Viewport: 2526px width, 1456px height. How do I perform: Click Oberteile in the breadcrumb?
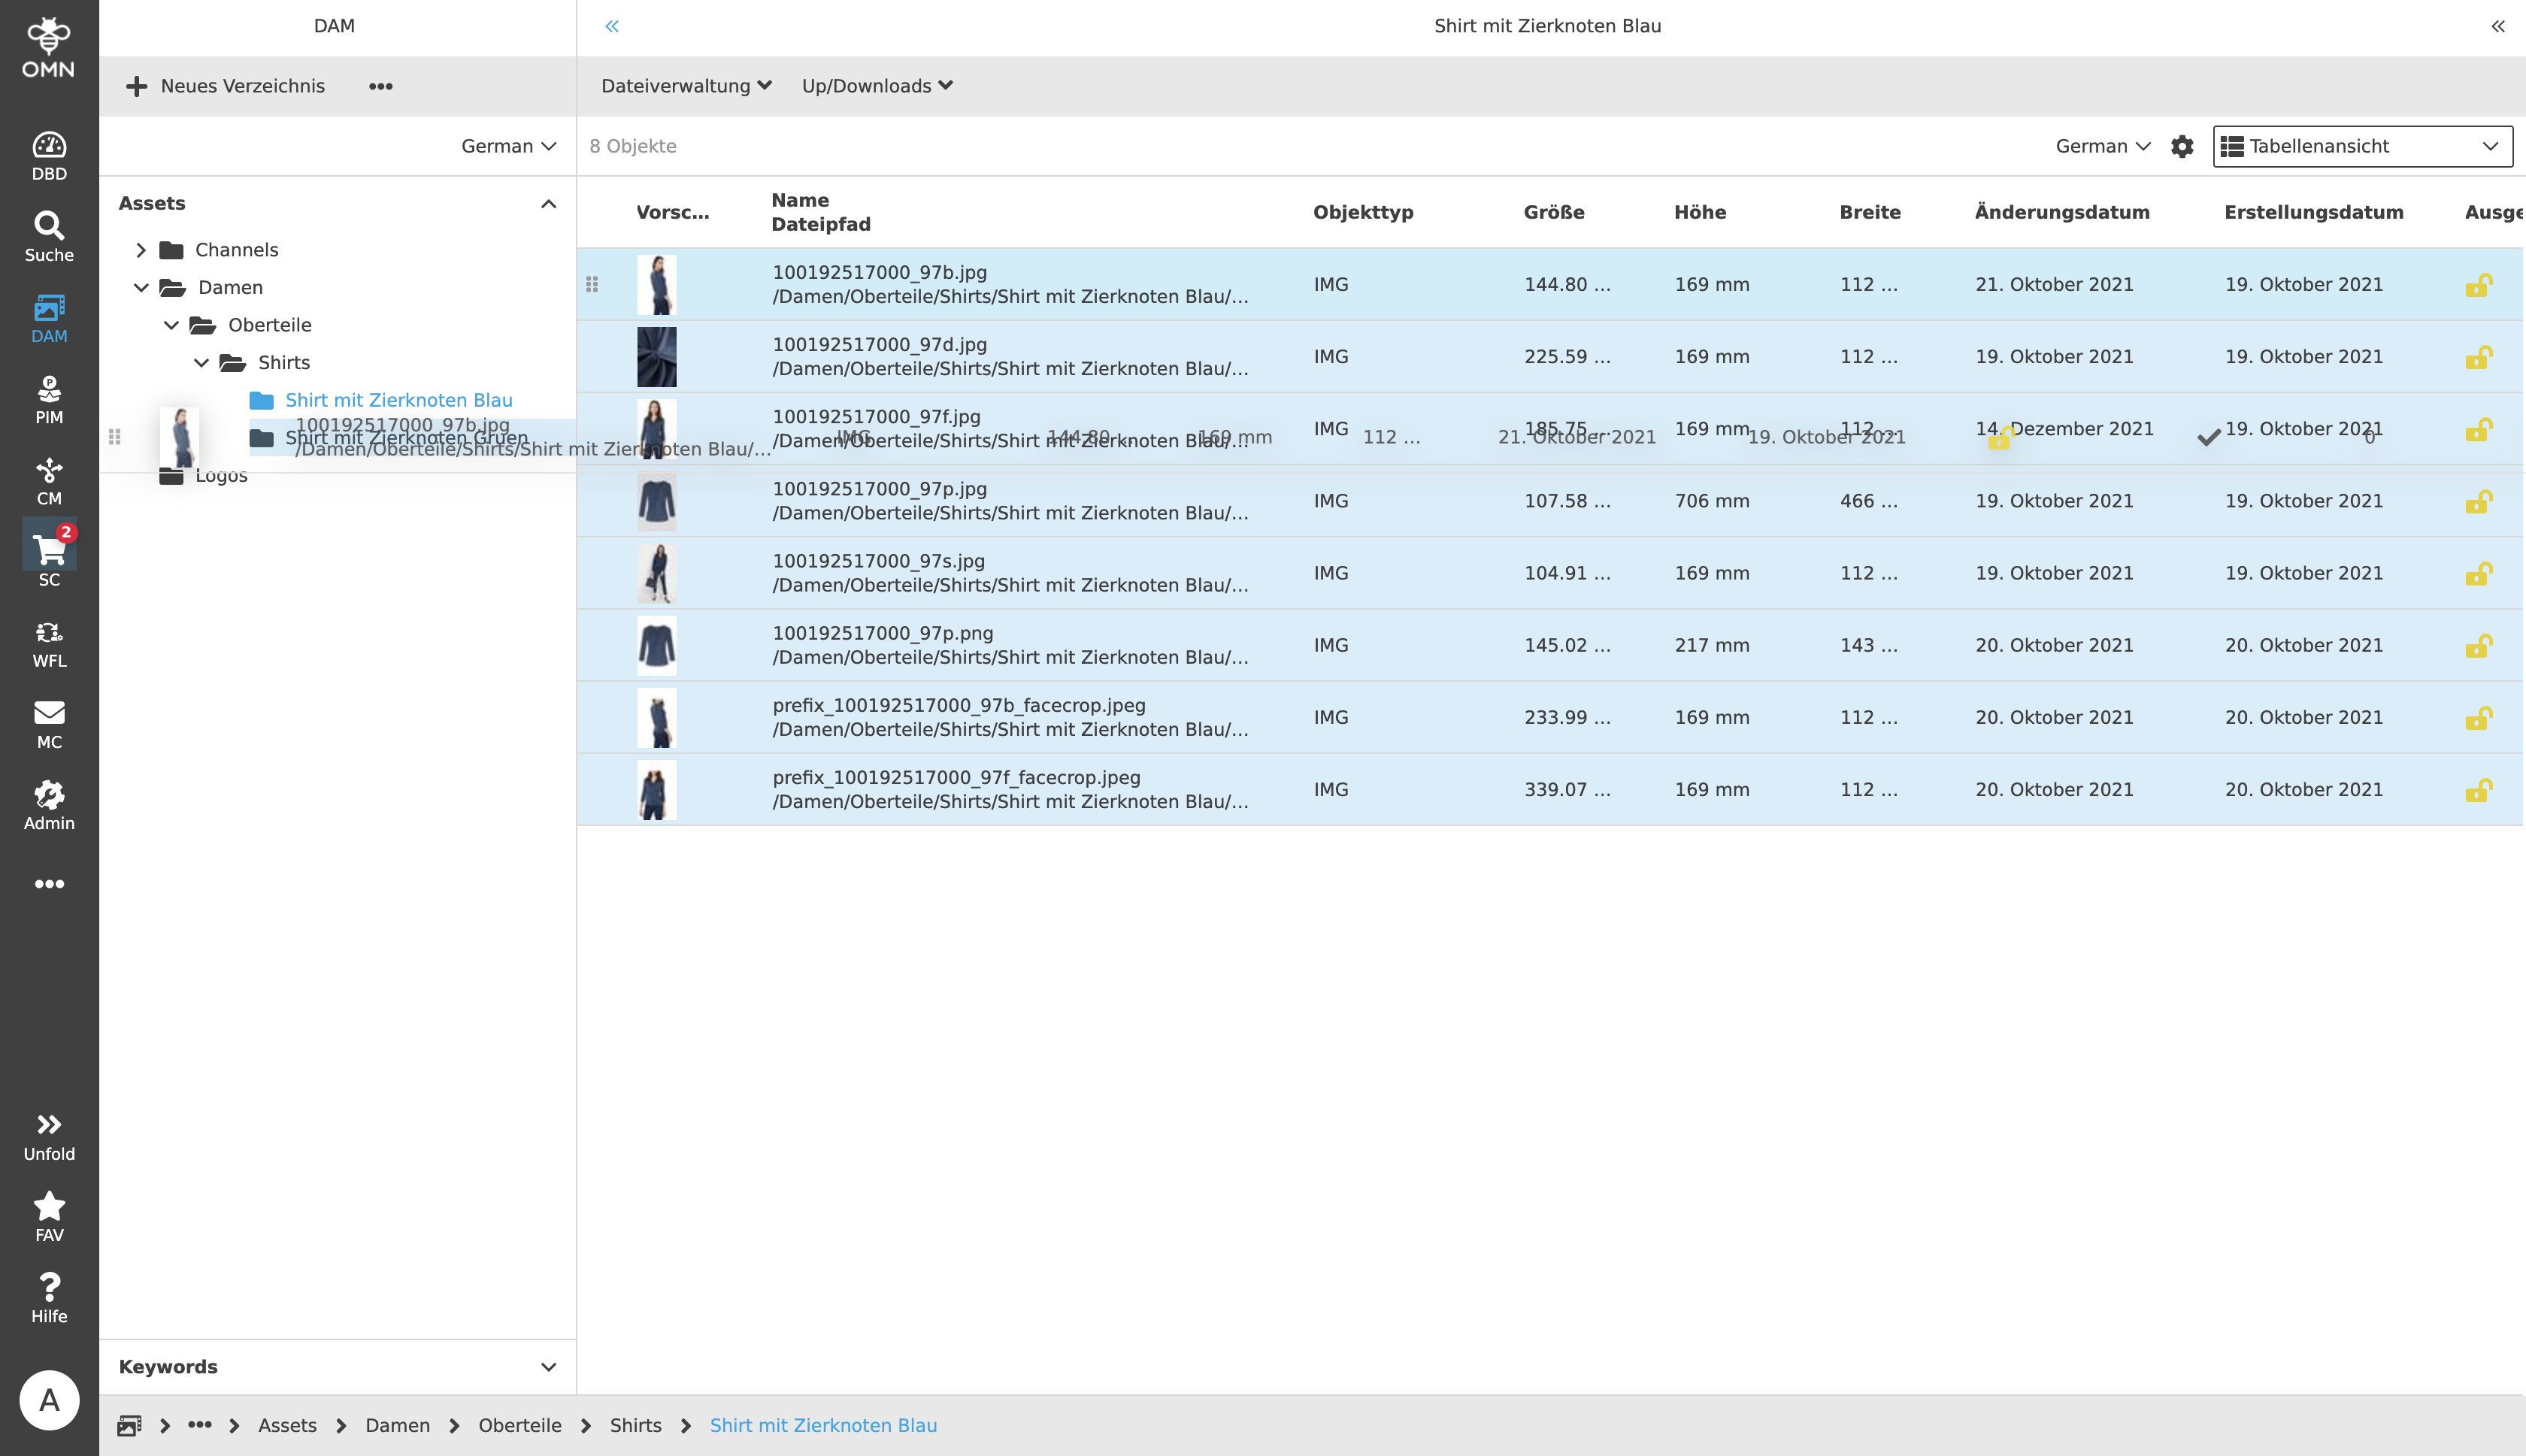(x=519, y=1425)
